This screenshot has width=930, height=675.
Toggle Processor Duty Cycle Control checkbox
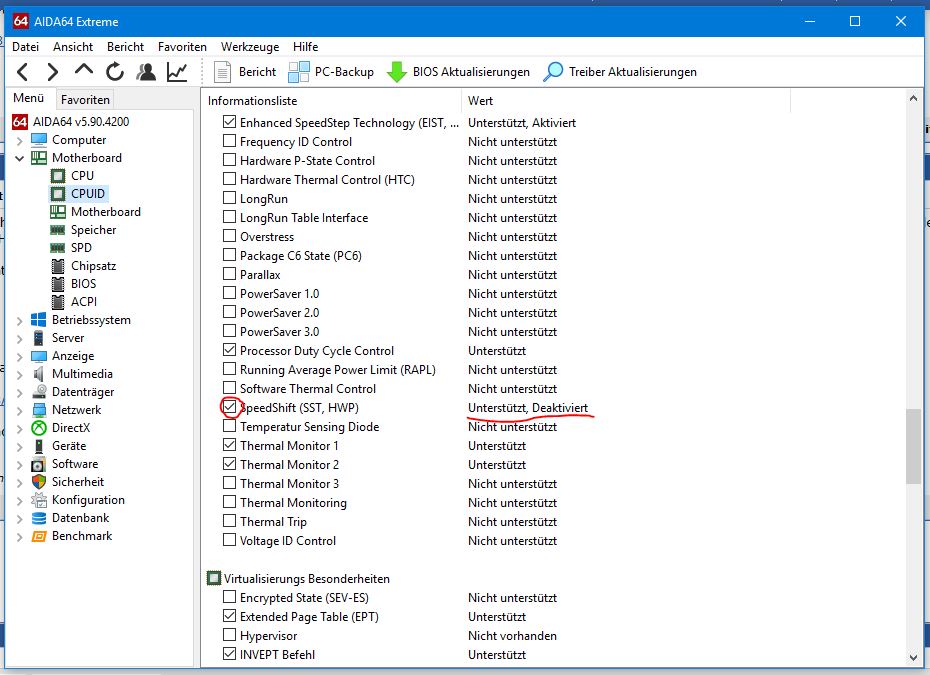[229, 350]
